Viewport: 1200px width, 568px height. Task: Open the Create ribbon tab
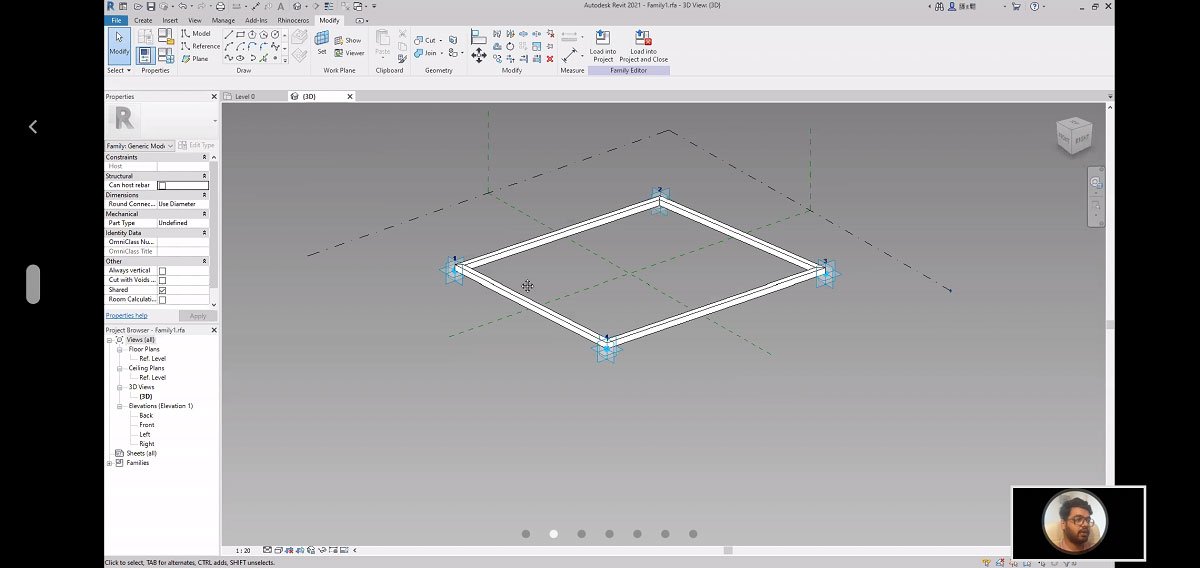(143, 20)
